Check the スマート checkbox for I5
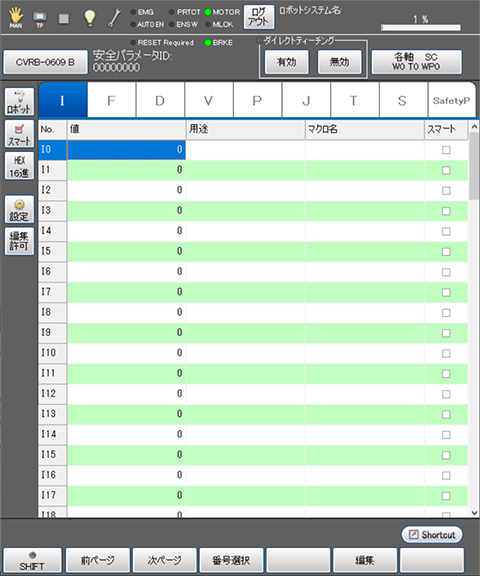The image size is (480, 576). point(446,252)
